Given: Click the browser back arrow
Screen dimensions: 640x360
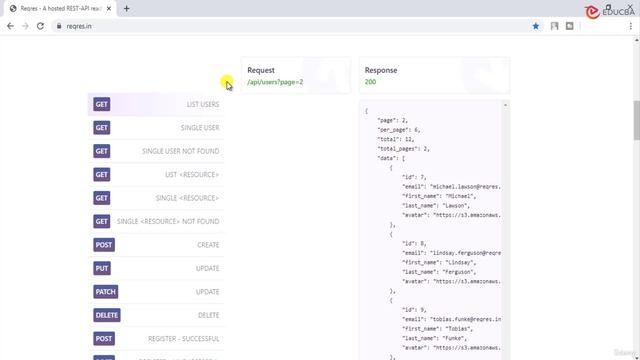Looking at the screenshot, I should click(x=10, y=26).
